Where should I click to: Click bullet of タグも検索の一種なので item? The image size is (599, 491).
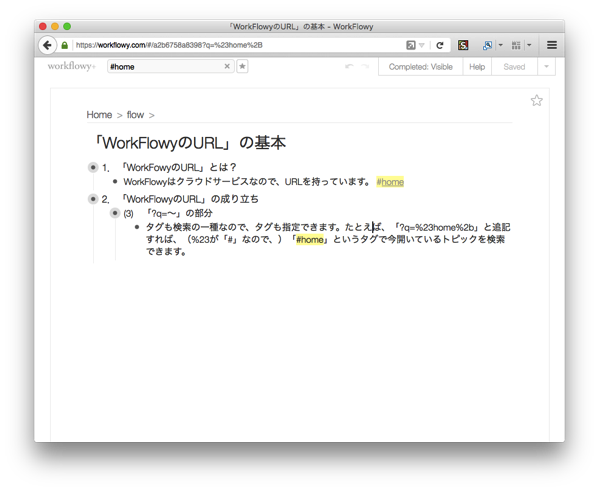[137, 227]
